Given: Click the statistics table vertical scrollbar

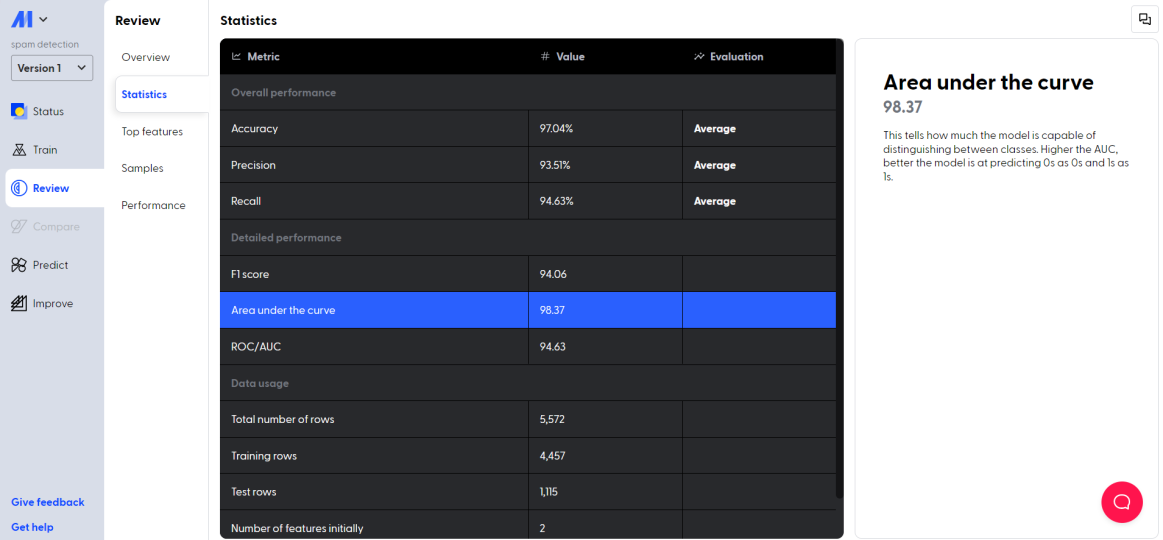Looking at the screenshot, I should click(x=840, y=268).
